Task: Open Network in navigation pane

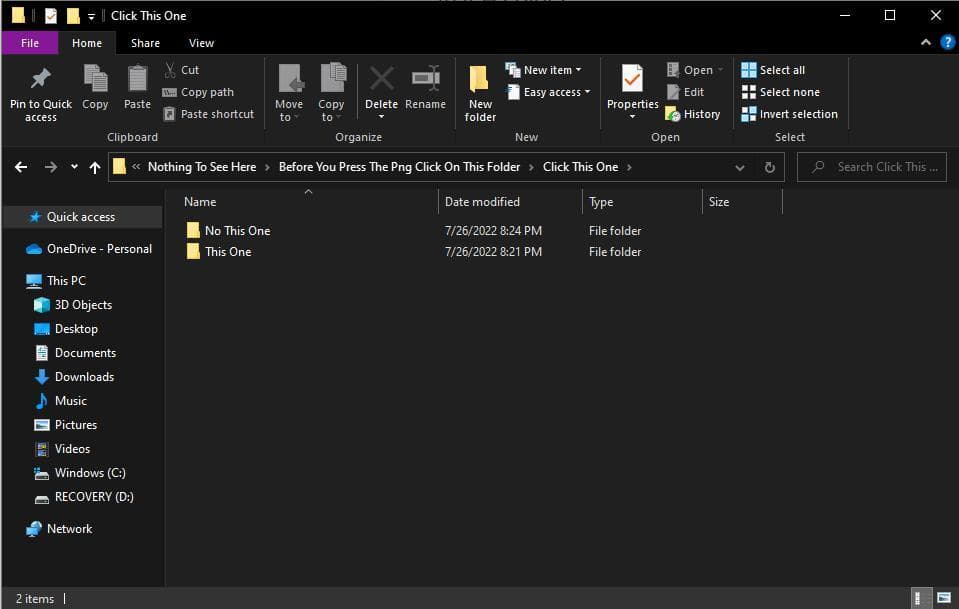Action: pyautogui.click(x=59, y=529)
